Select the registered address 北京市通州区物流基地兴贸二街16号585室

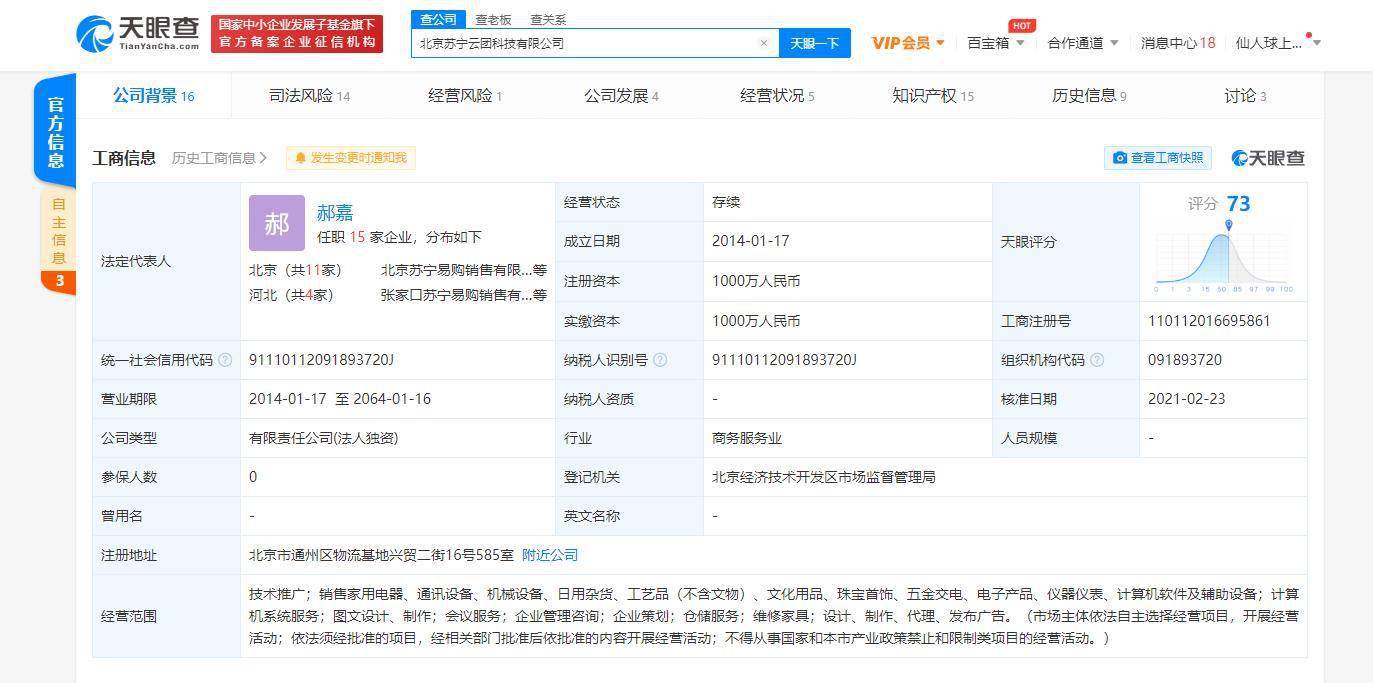point(381,555)
